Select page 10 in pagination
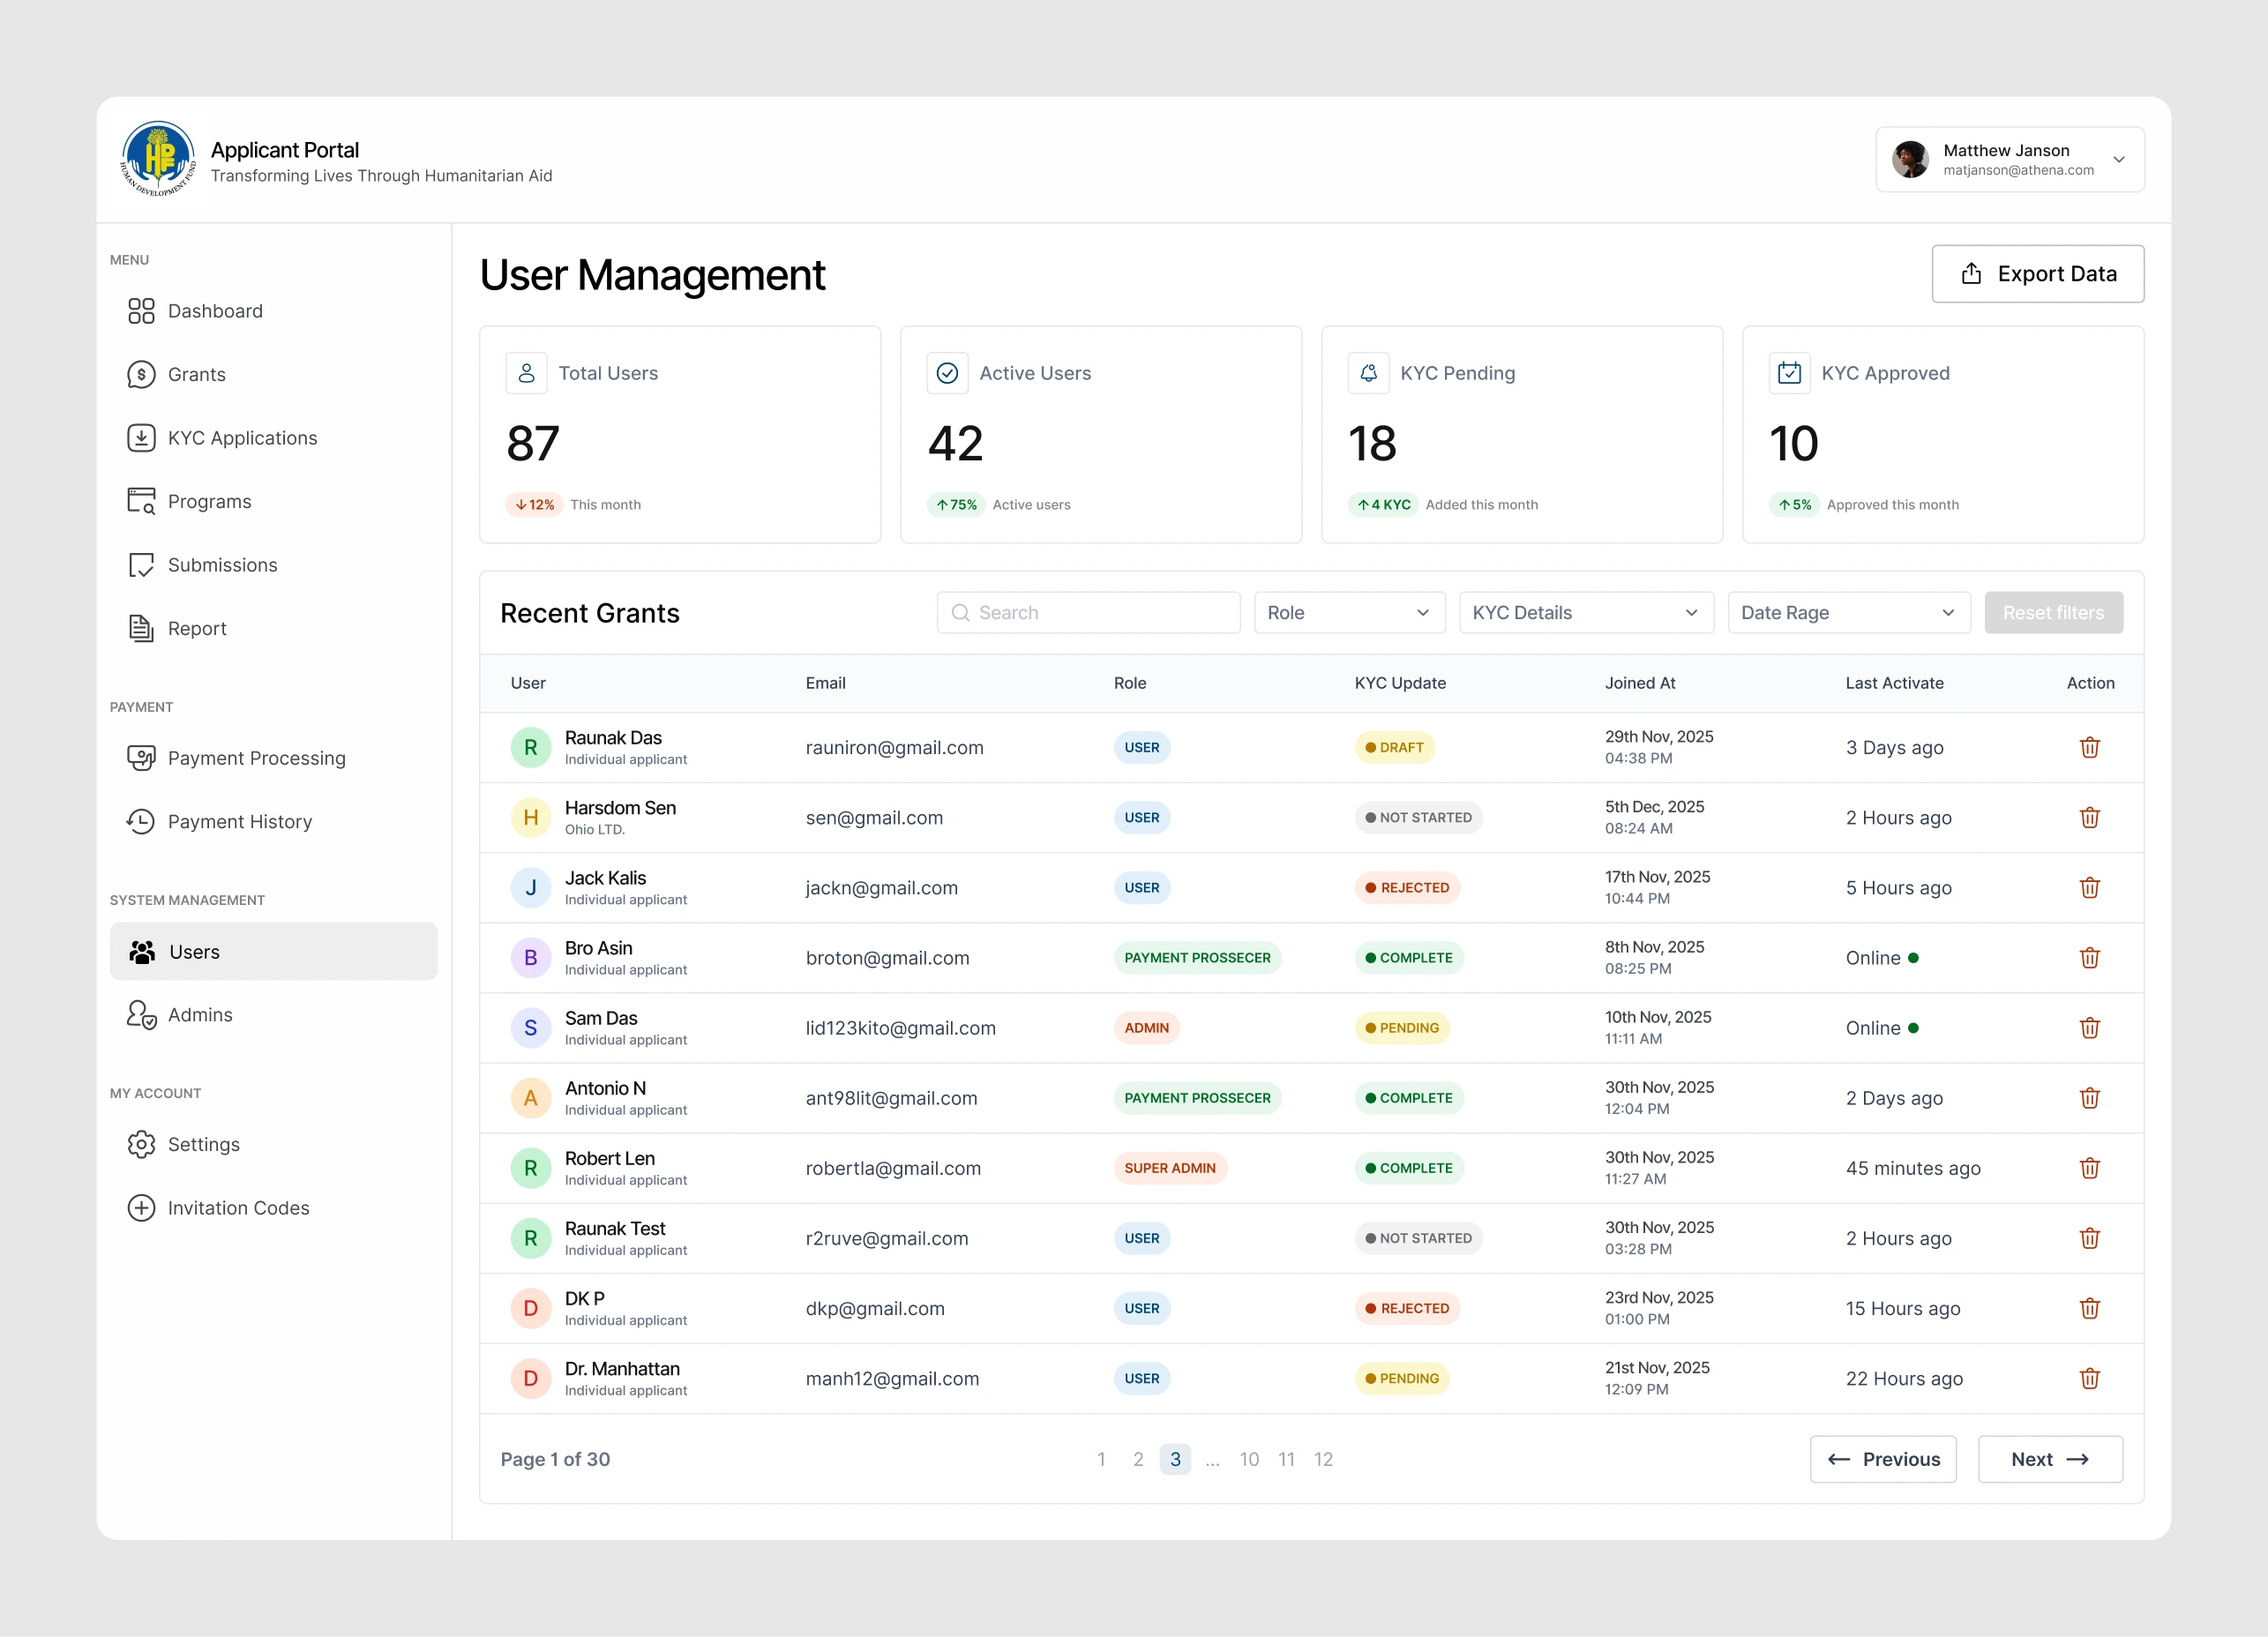The image size is (2268, 1637). [x=1249, y=1459]
